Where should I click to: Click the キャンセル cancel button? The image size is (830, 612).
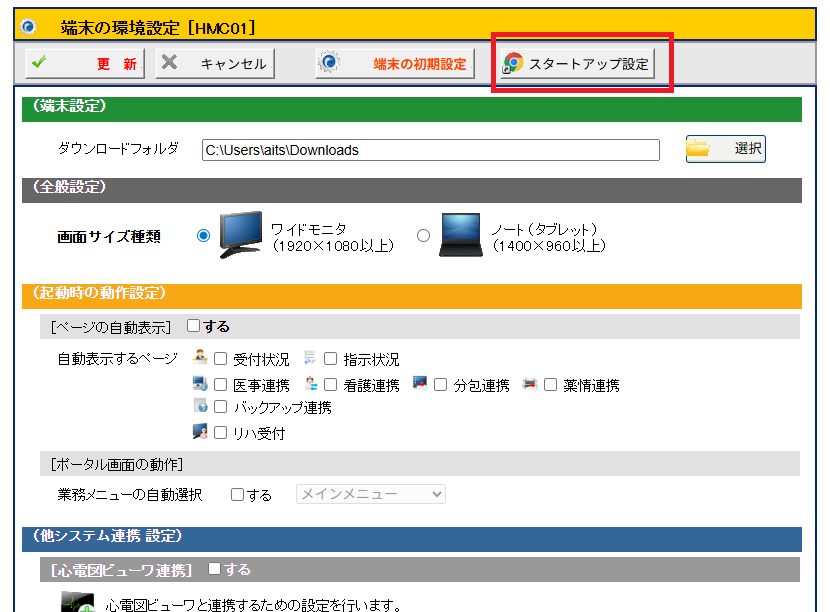(x=215, y=64)
